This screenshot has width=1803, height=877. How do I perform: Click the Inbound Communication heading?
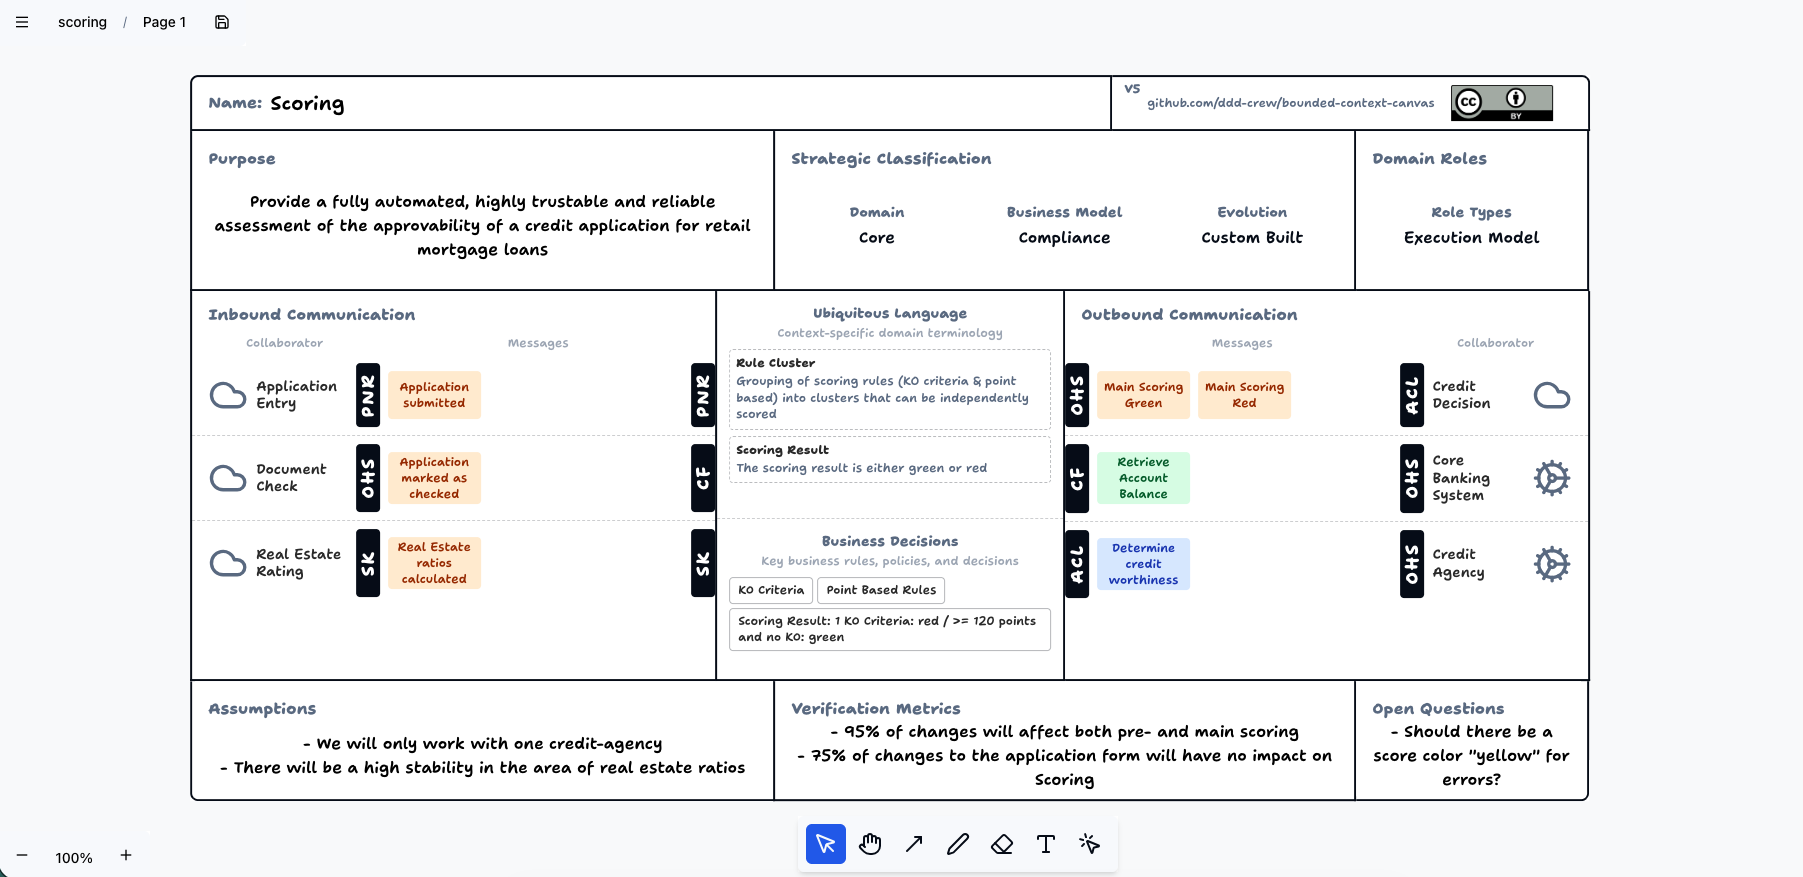click(312, 315)
